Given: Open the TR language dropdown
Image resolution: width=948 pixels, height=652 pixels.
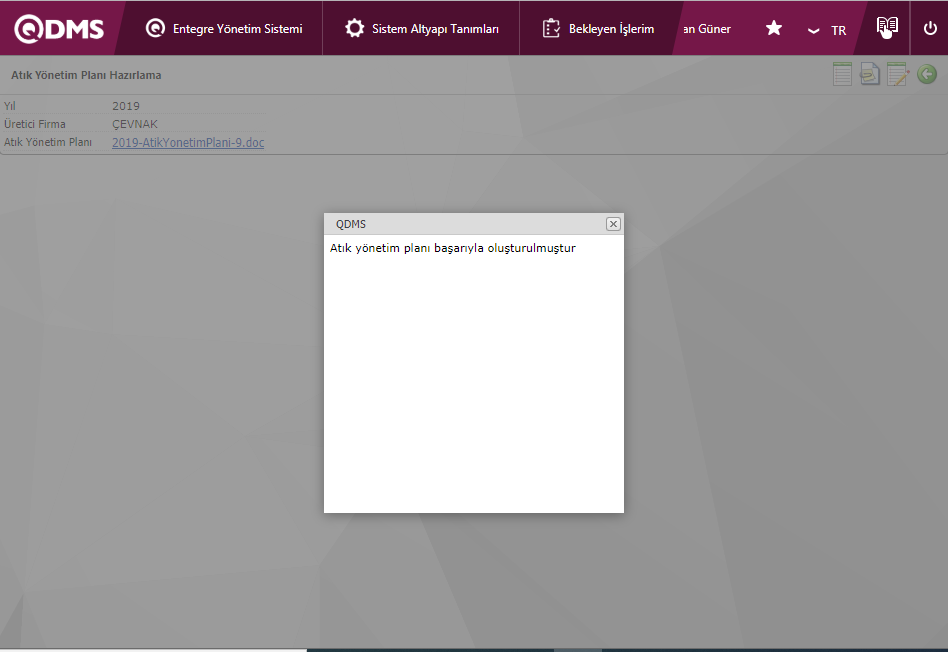Looking at the screenshot, I should click(x=826, y=30).
